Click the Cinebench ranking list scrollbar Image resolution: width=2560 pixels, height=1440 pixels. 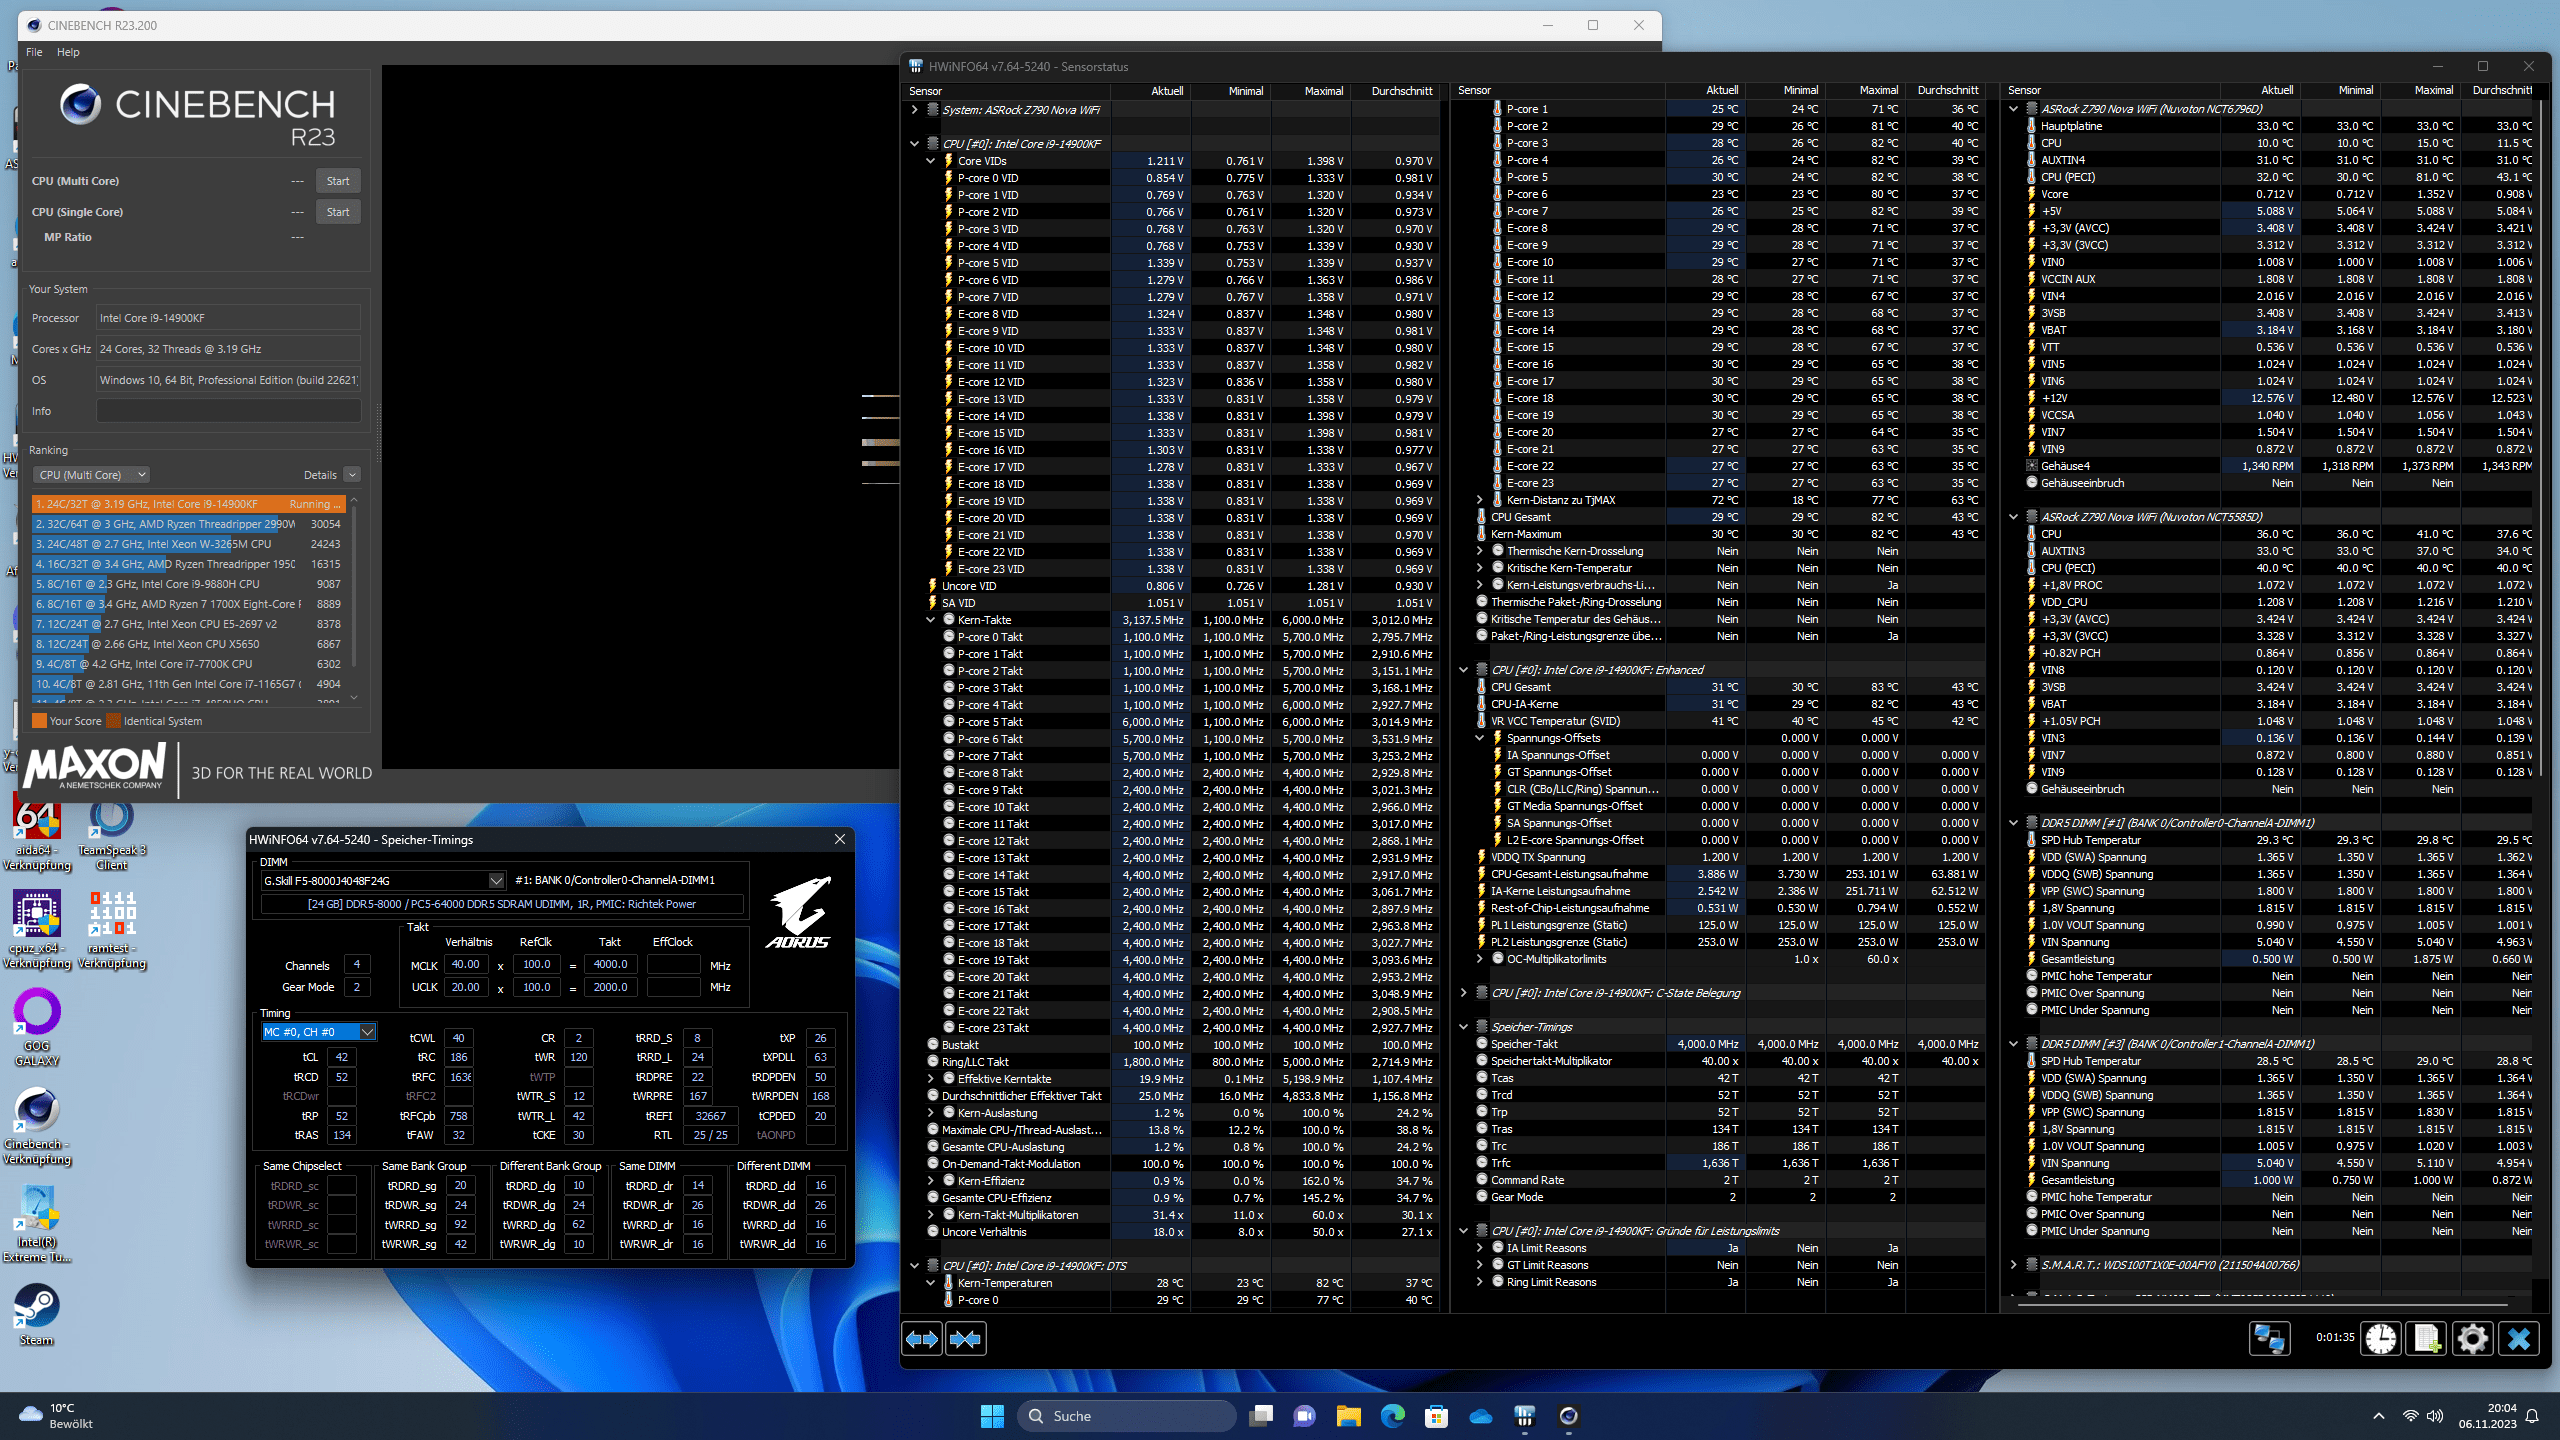pyautogui.click(x=354, y=598)
